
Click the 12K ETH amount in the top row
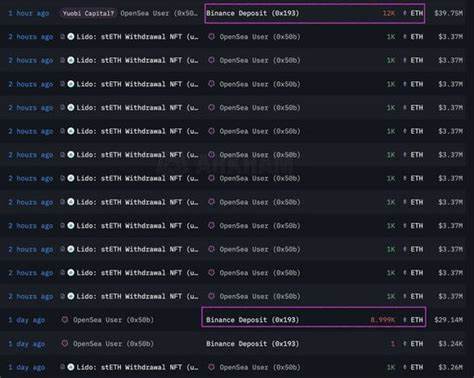(x=389, y=13)
